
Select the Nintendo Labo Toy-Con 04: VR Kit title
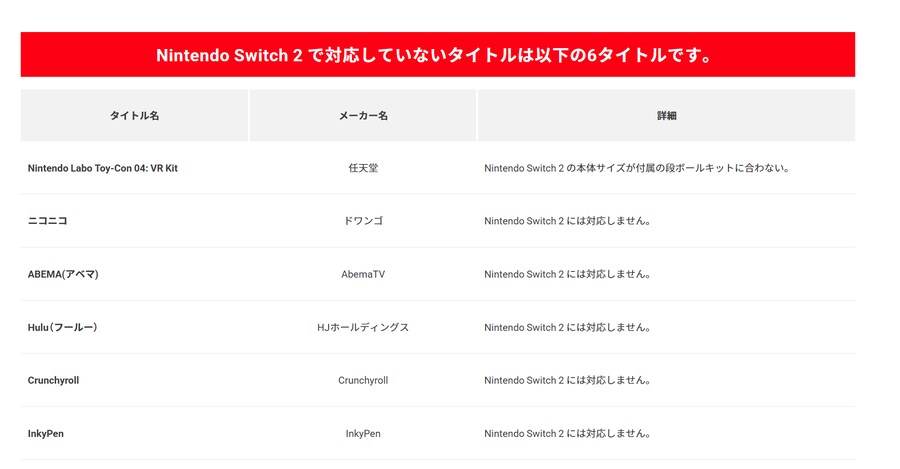[103, 168]
